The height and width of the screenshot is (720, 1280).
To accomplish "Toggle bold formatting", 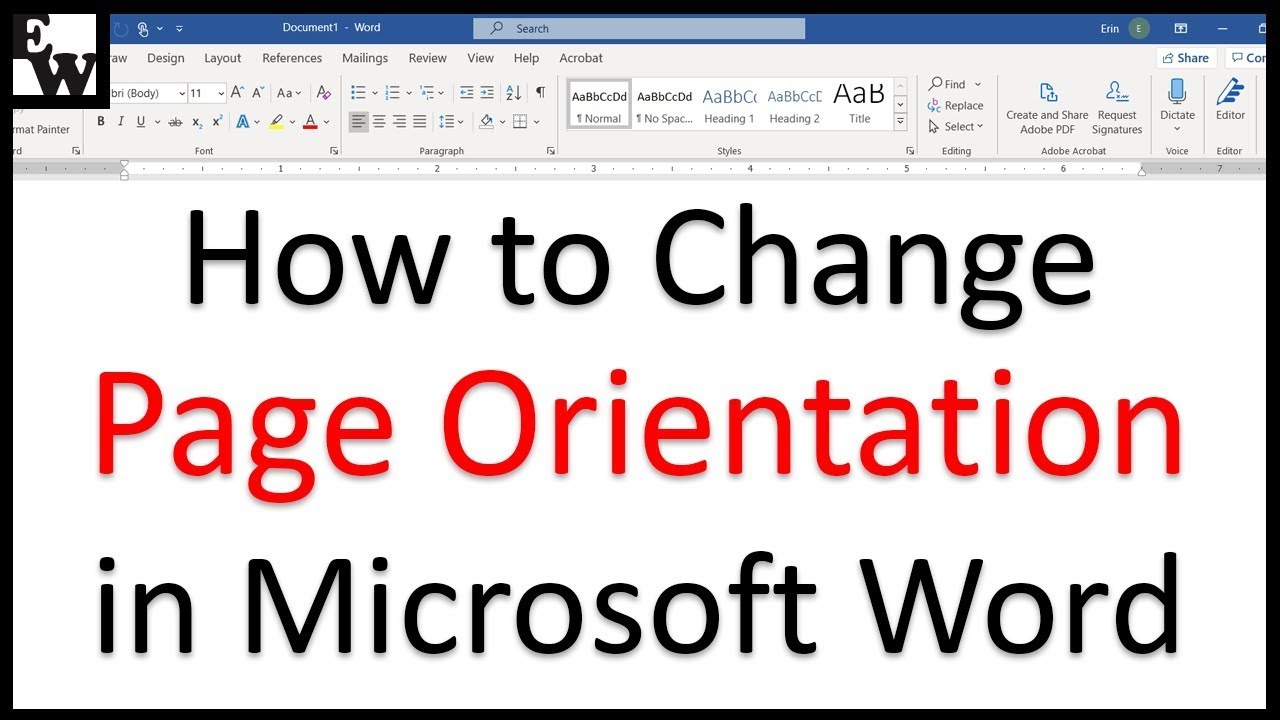I will pyautogui.click(x=100, y=122).
